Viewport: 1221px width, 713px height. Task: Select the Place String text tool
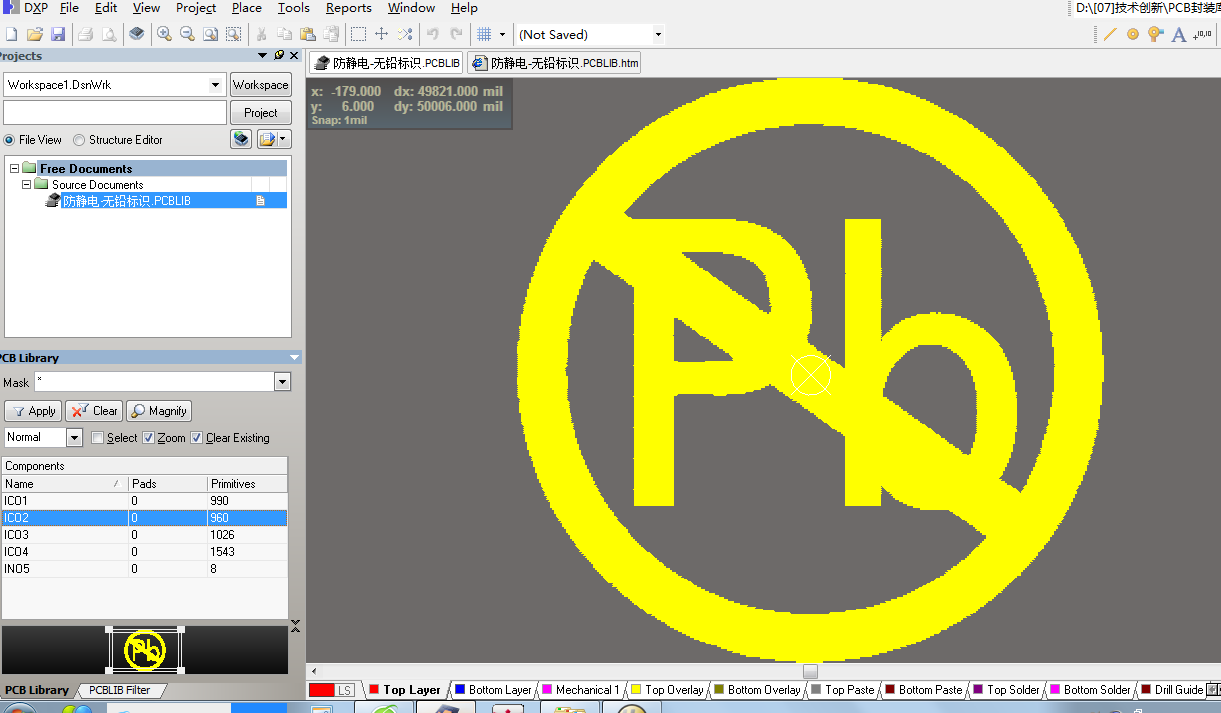coord(1179,34)
